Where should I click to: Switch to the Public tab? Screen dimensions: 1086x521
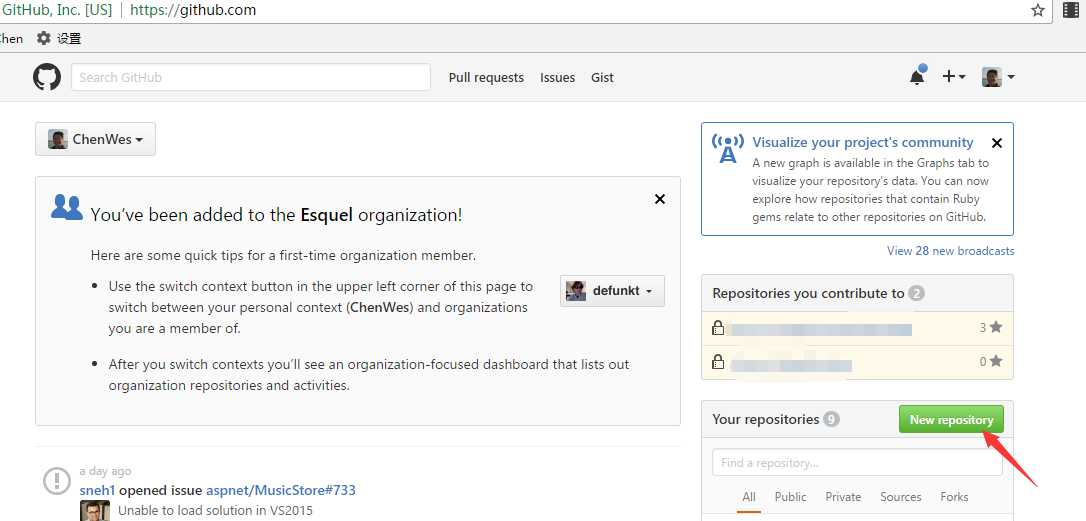pos(790,497)
